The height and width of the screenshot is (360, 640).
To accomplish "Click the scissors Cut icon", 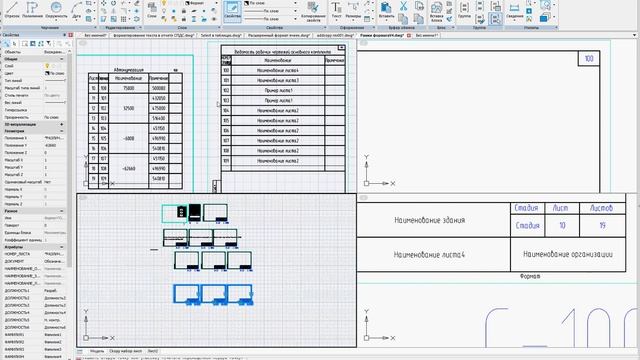I will pyautogui.click(x=403, y=6).
